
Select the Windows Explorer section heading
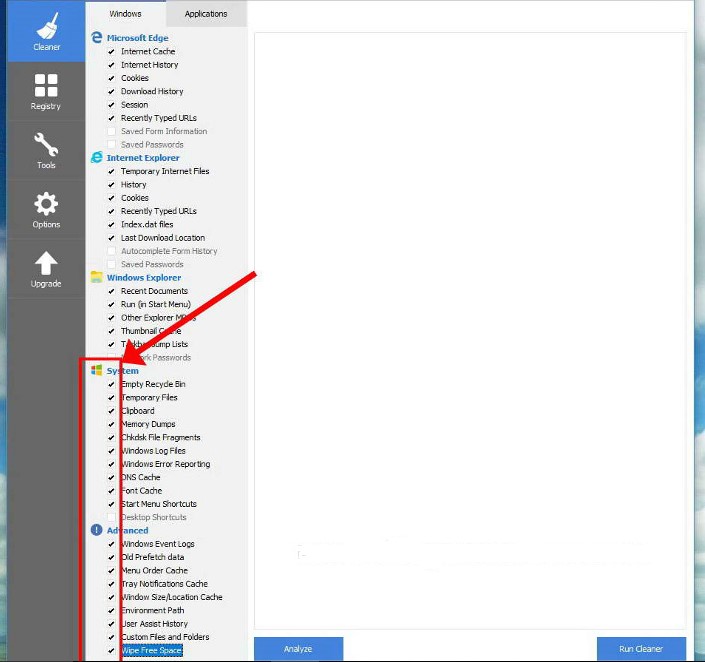144,277
